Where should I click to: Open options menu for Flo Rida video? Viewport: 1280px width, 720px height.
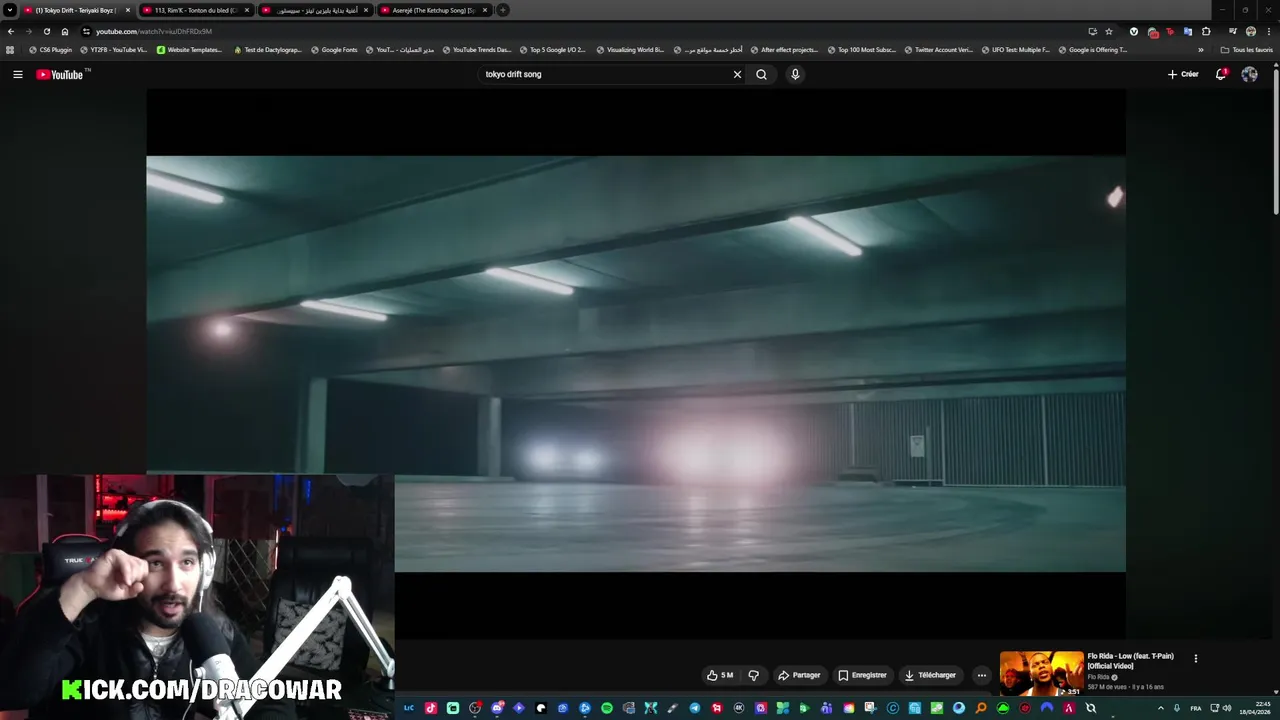(x=1195, y=658)
